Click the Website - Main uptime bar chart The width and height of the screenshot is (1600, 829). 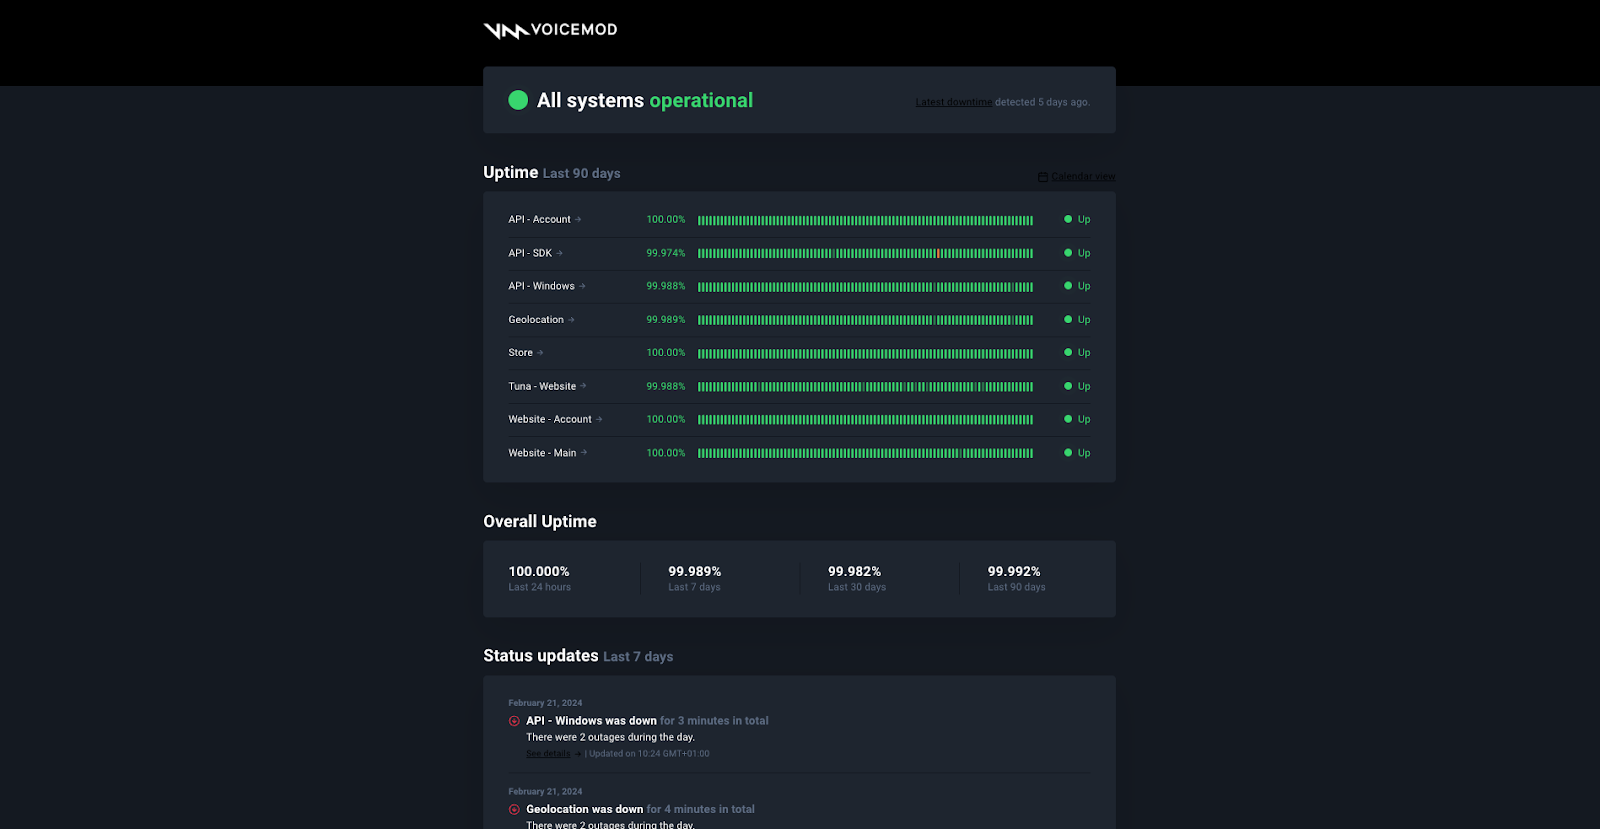(x=865, y=453)
